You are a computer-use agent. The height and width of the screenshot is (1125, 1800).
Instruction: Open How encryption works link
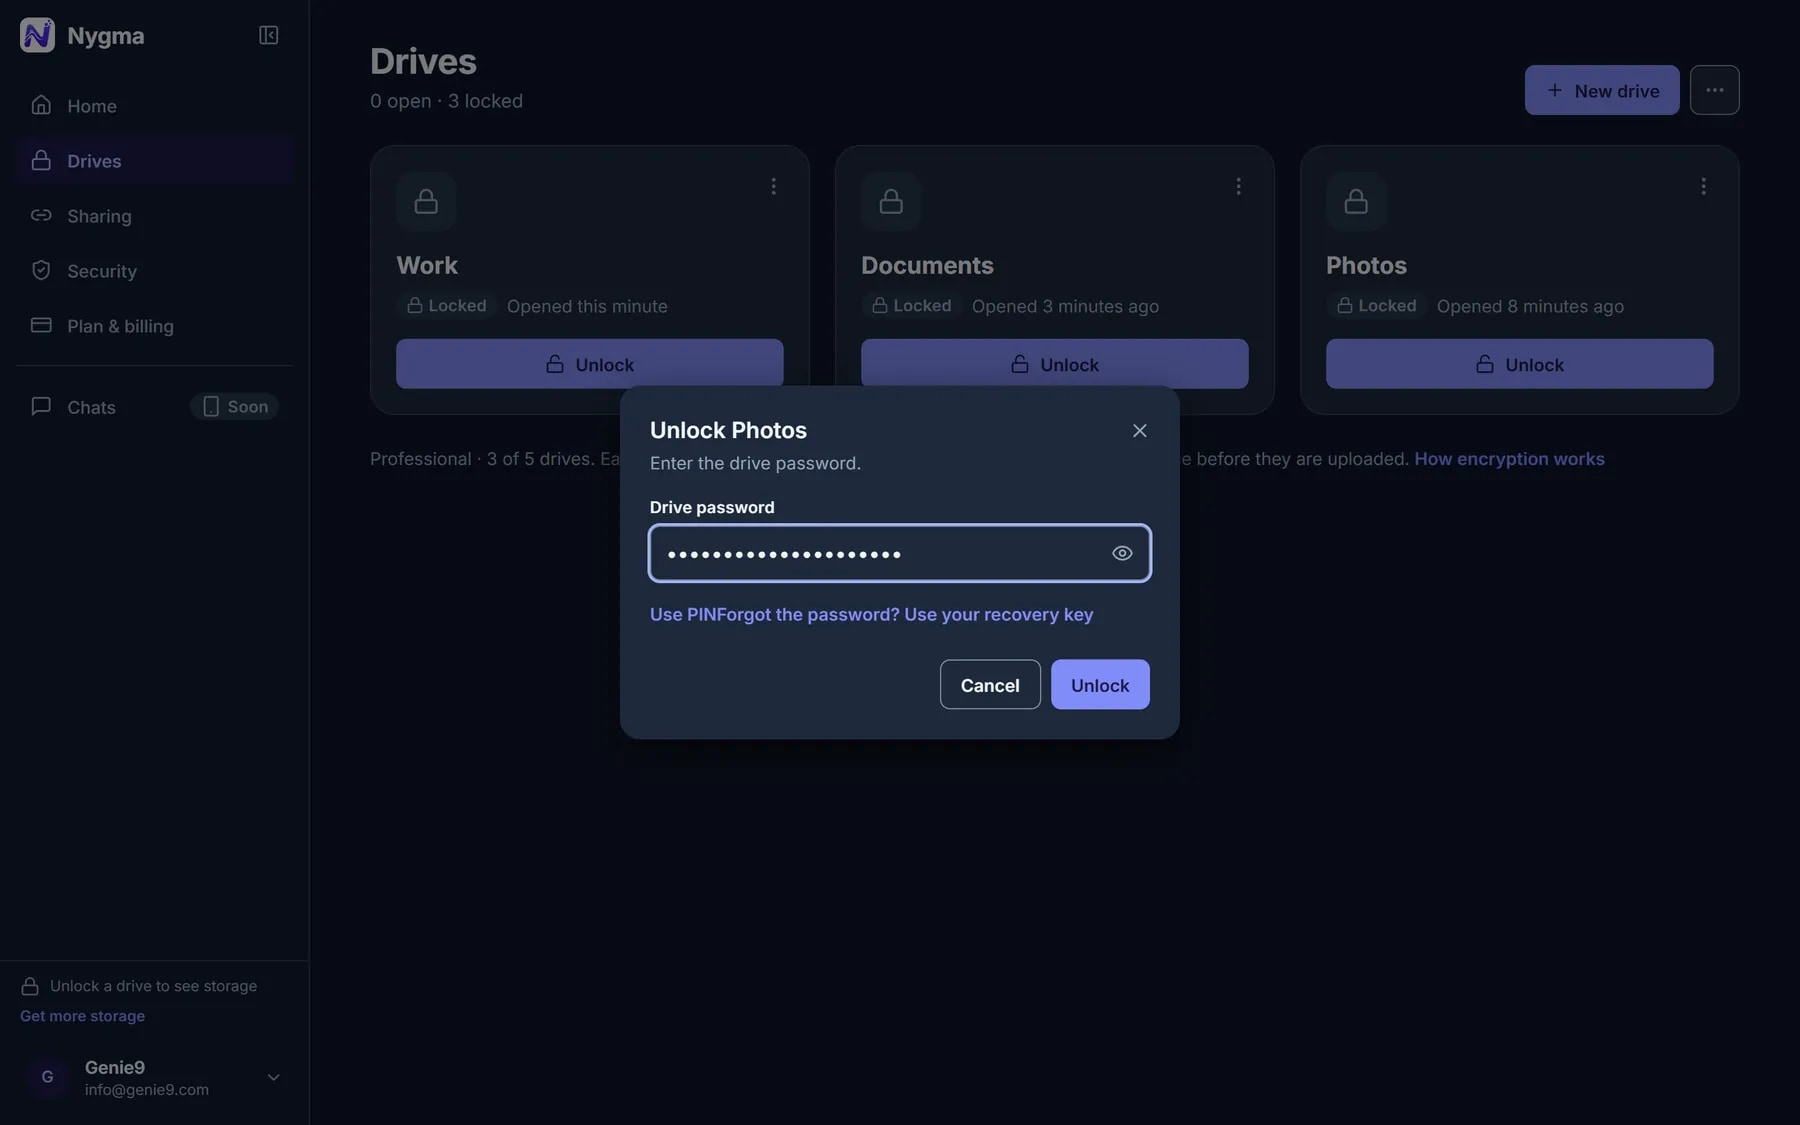click(1509, 459)
